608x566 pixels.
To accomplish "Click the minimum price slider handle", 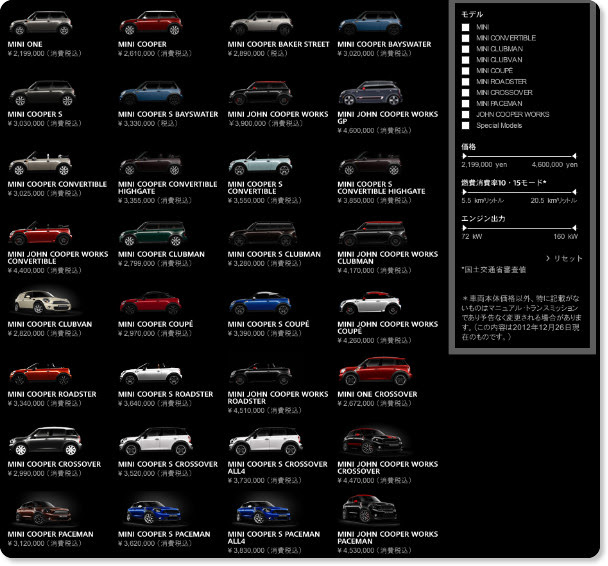I will [x=465, y=156].
